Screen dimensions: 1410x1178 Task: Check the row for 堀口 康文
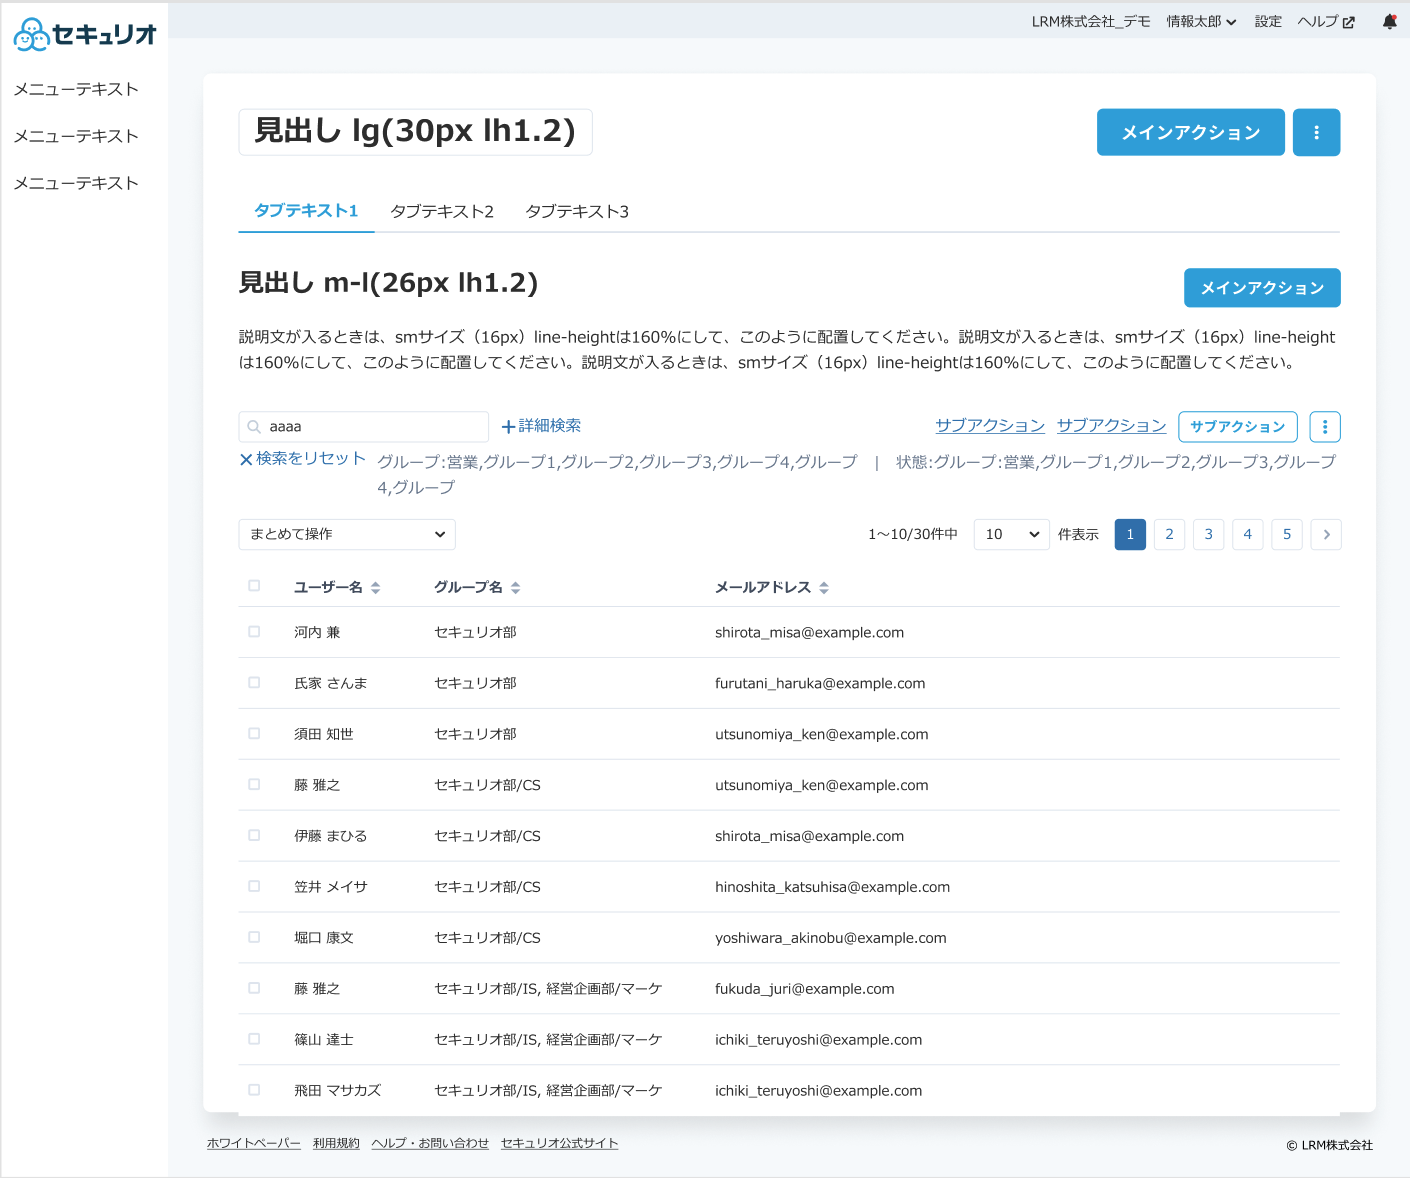pos(254,937)
